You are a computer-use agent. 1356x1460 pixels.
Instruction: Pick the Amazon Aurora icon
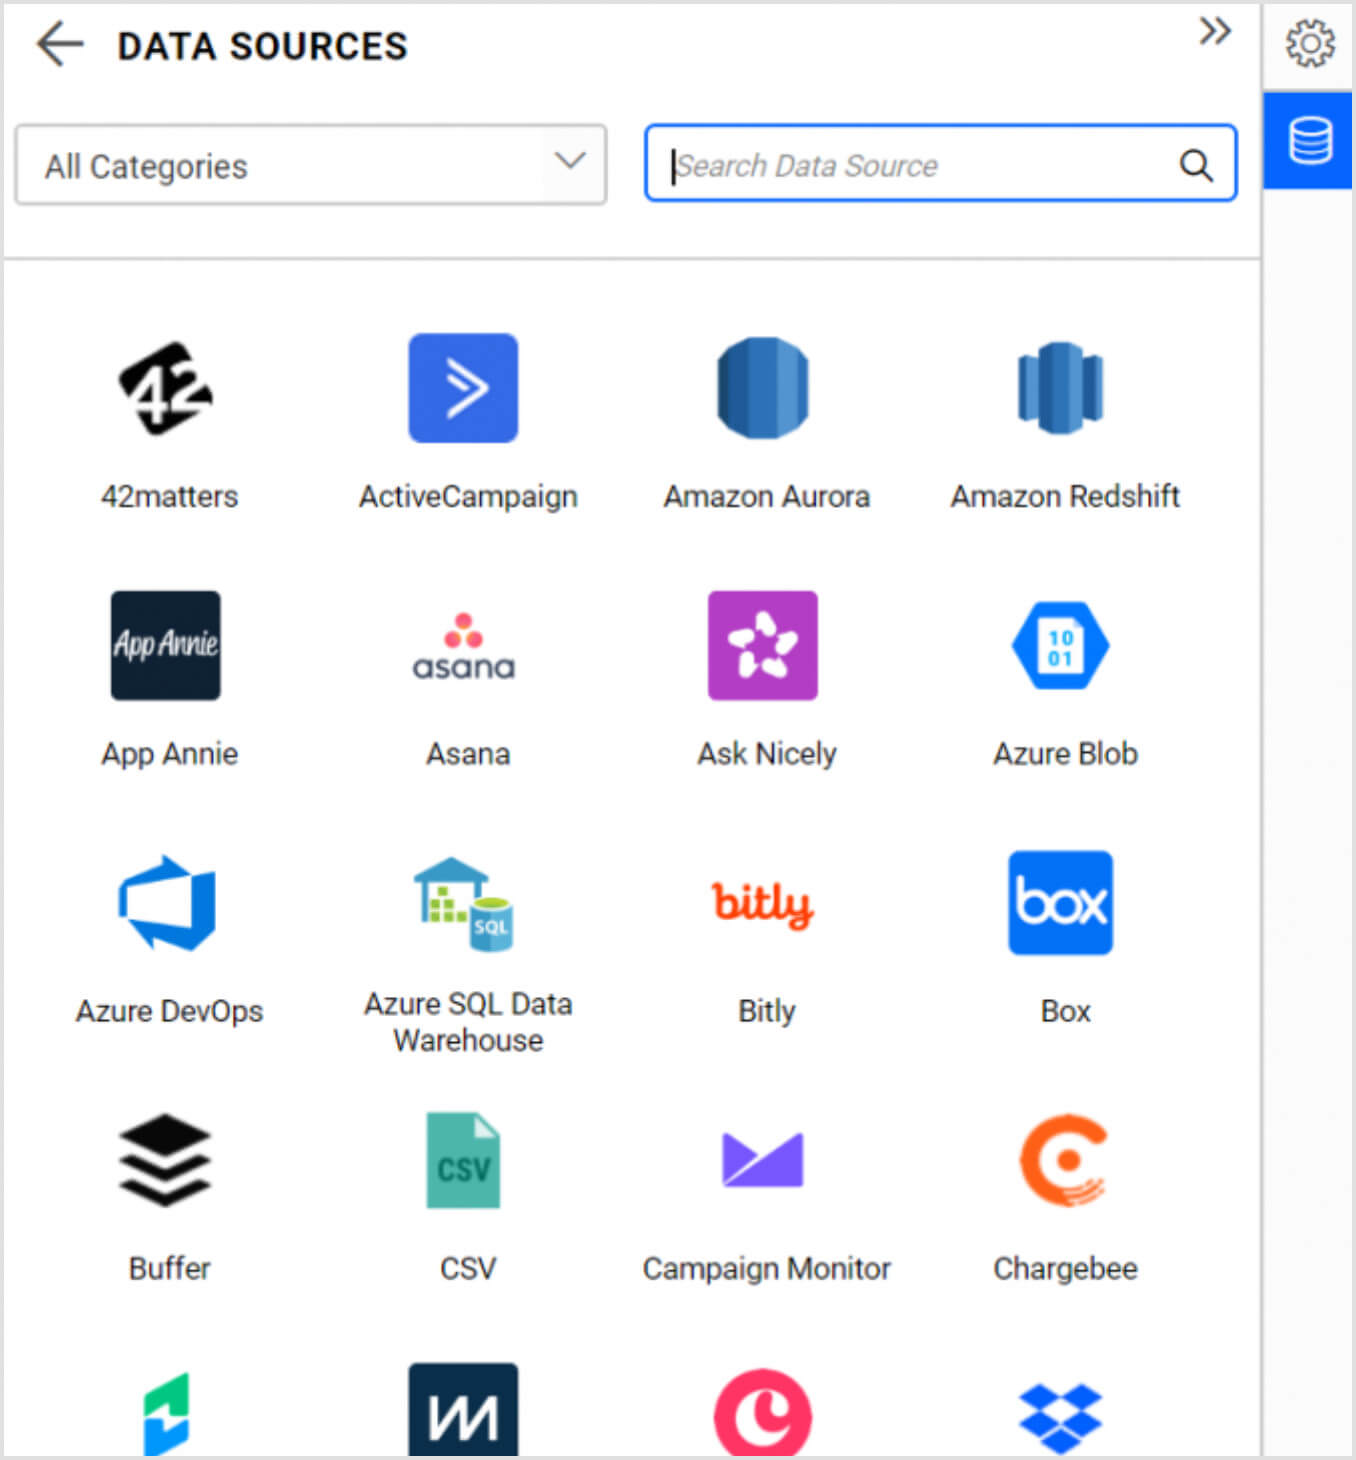tap(763, 388)
